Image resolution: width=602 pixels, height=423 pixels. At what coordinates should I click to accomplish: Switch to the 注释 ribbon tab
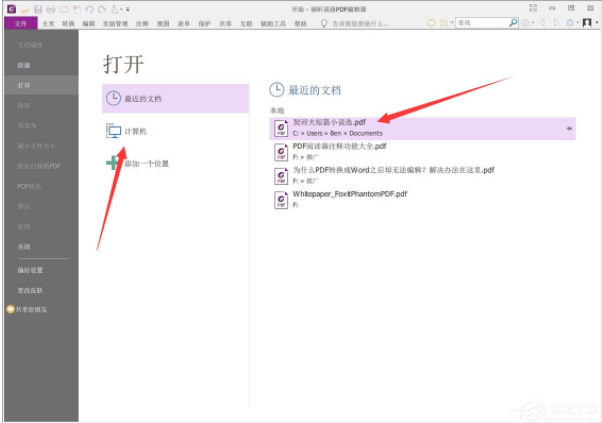click(x=142, y=24)
